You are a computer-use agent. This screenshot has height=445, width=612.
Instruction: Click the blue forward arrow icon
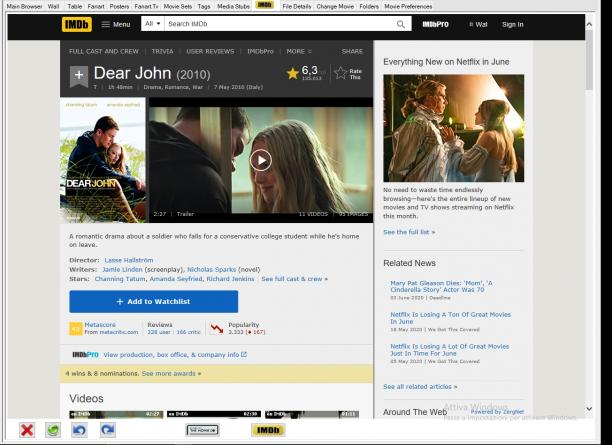pos(108,430)
